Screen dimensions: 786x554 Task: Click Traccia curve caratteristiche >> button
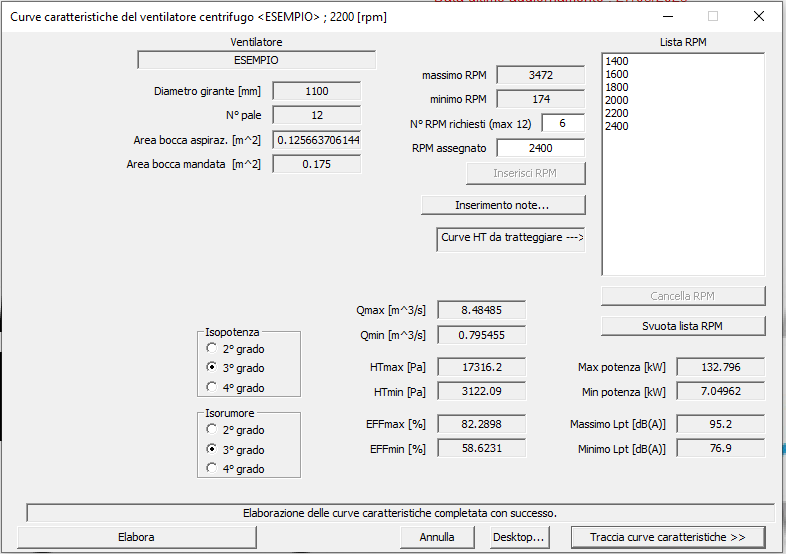[668, 537]
